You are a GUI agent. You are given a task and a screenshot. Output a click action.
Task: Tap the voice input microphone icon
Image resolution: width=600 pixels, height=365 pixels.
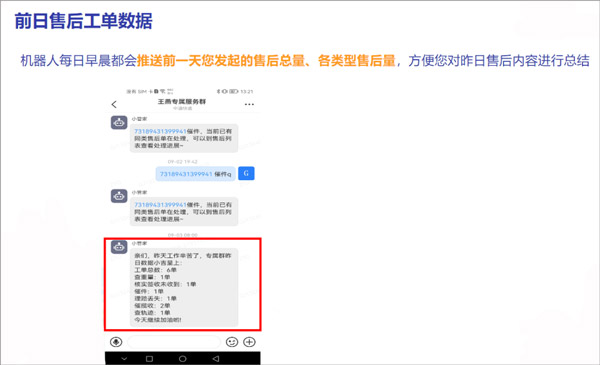tap(116, 342)
